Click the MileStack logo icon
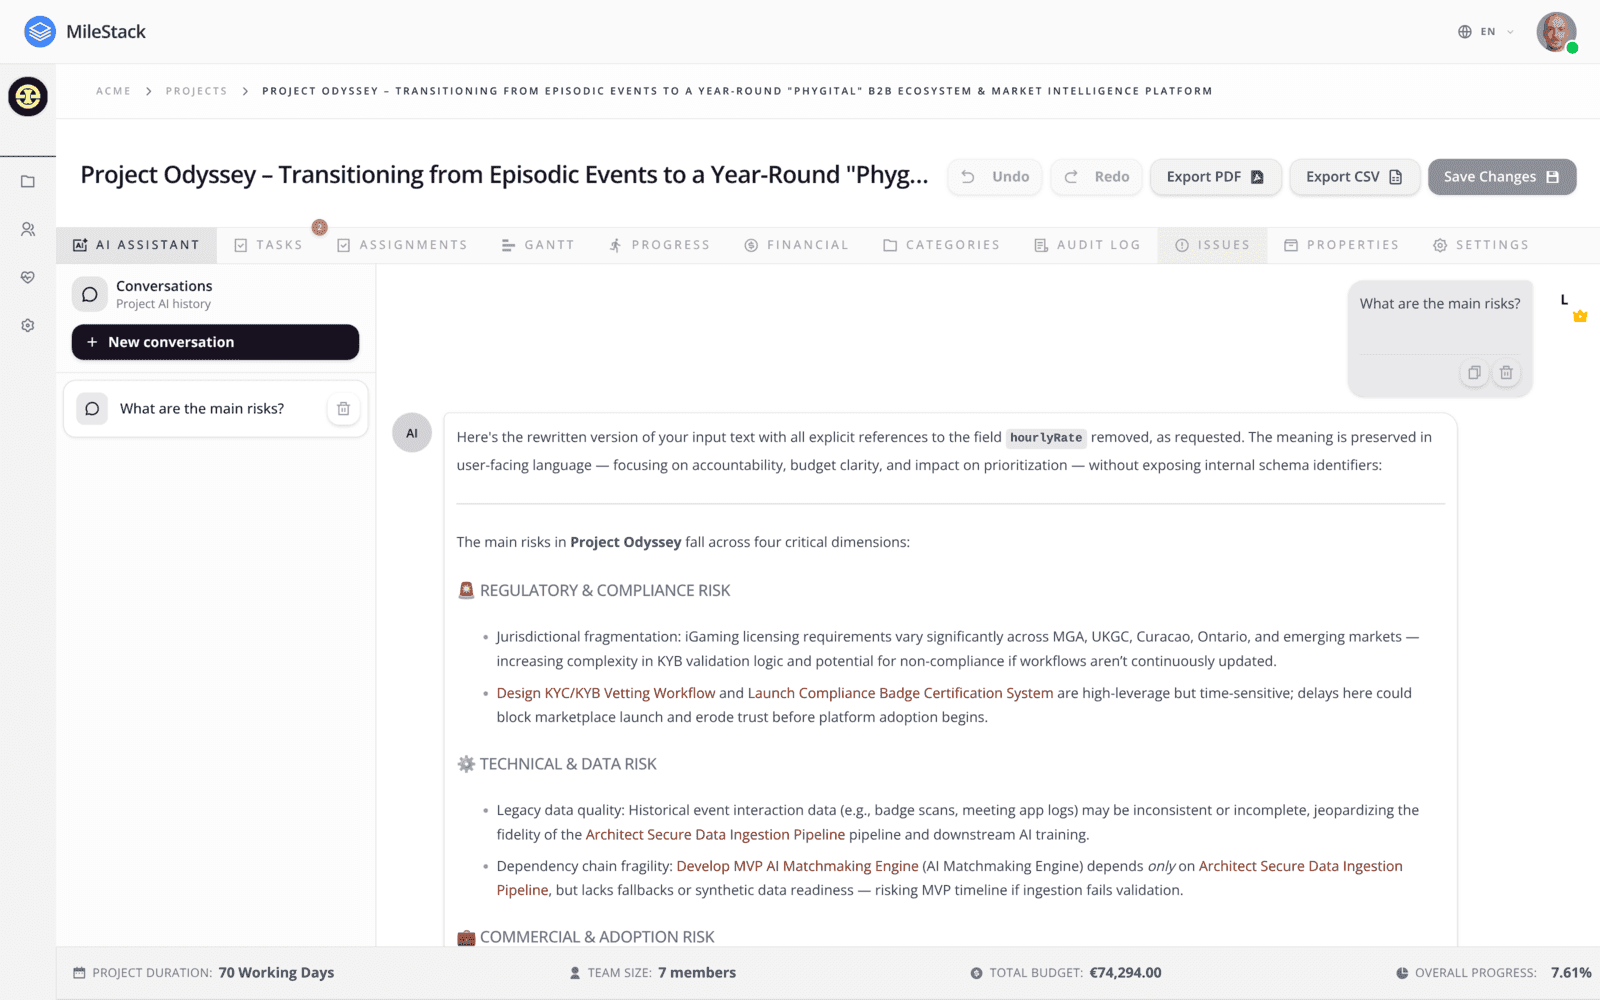The height and width of the screenshot is (1000, 1600). (40, 32)
